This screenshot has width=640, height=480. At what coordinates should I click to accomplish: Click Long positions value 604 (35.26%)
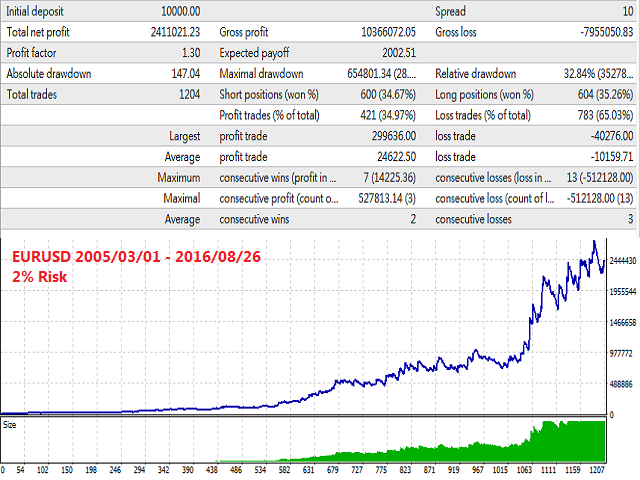point(605,94)
